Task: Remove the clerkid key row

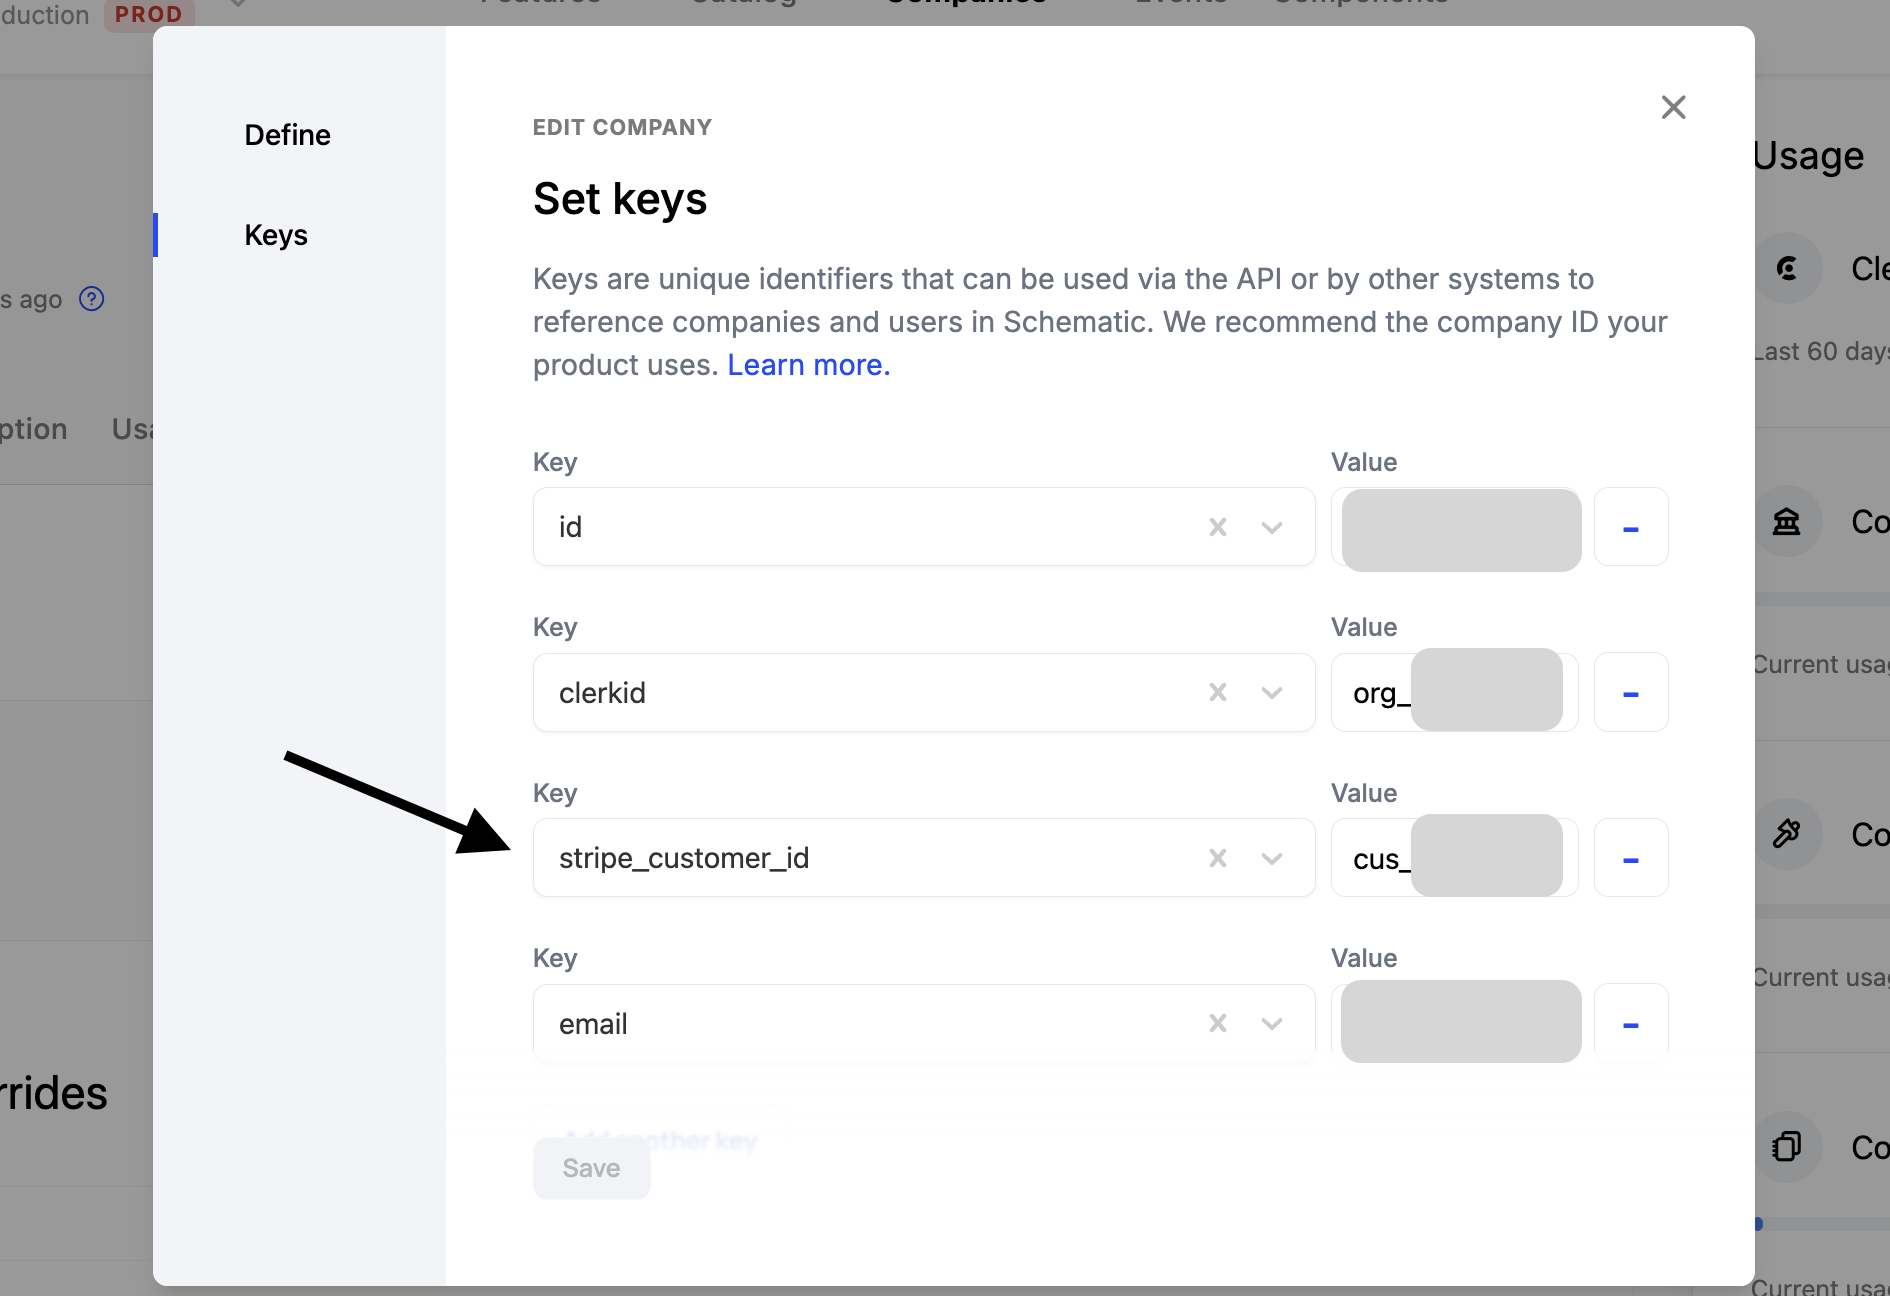Action: coord(1630,692)
